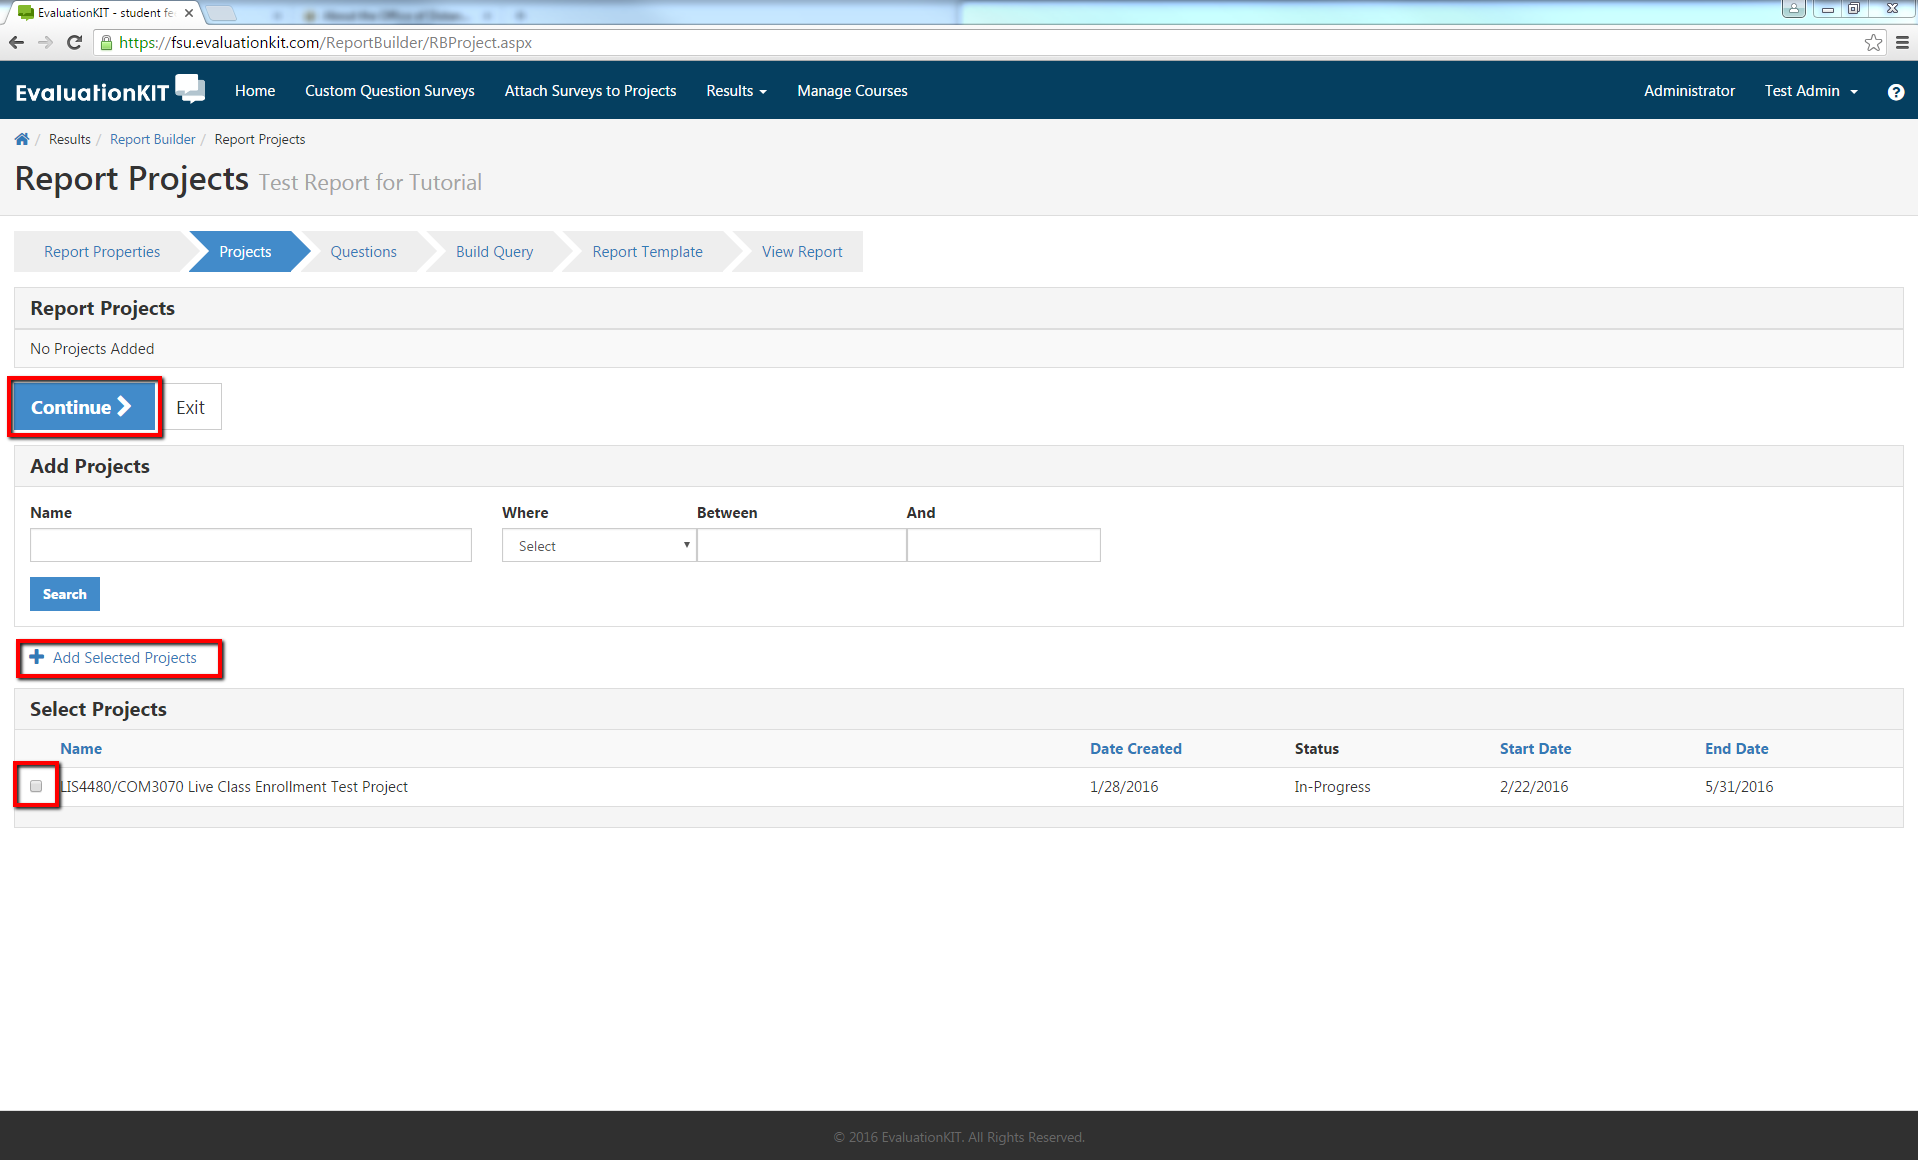This screenshot has height=1160, width=1918.
Task: Click the EvaluationKIT speech bubble logo icon
Action: point(189,88)
